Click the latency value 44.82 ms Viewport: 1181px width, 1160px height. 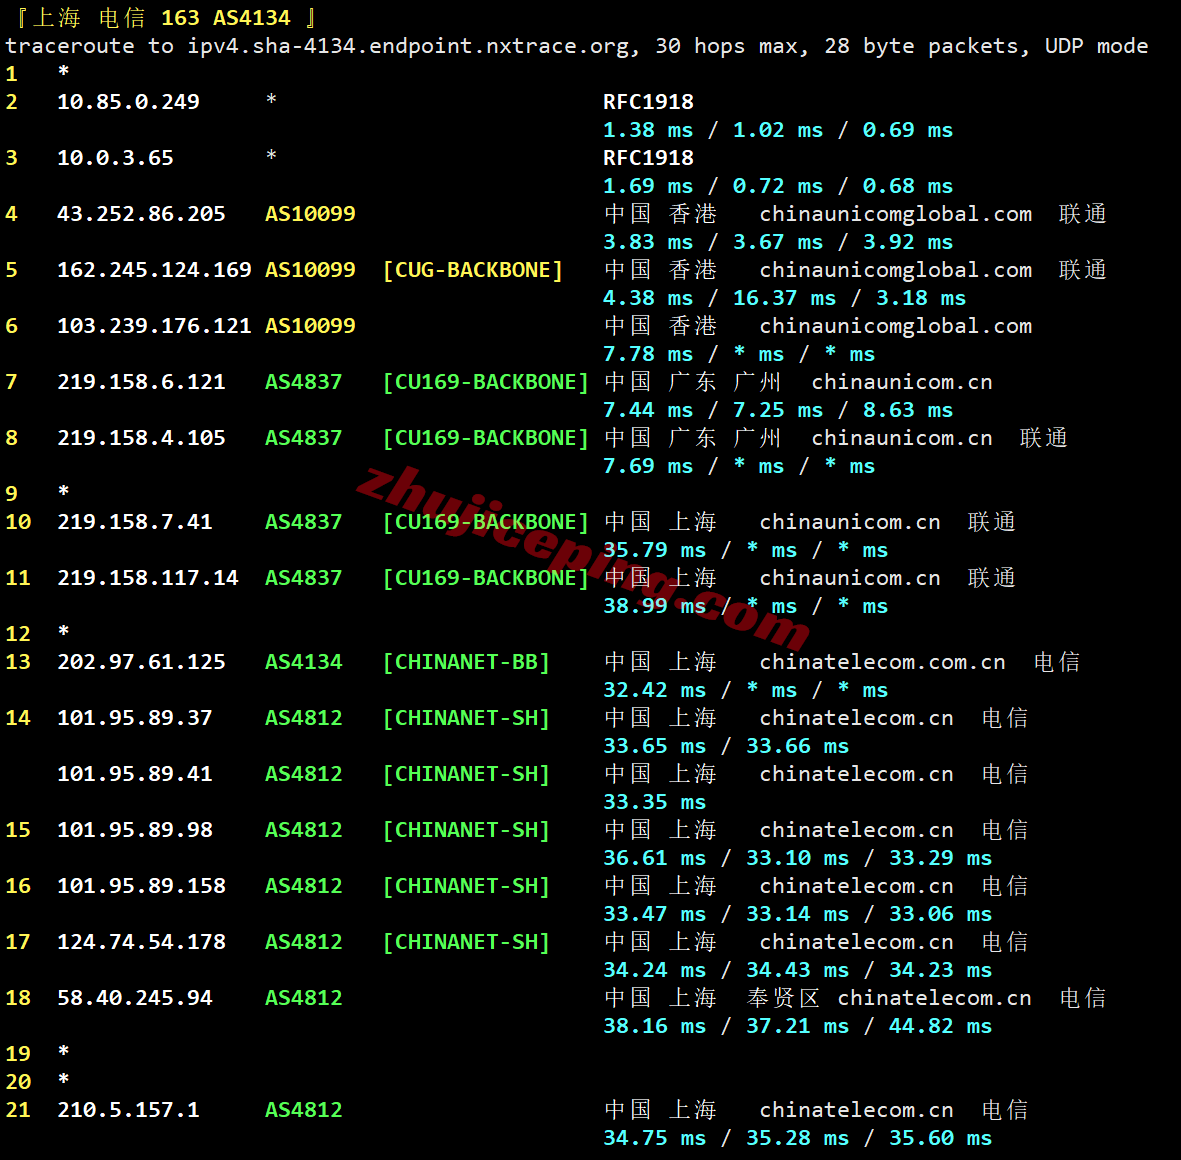(x=941, y=1026)
